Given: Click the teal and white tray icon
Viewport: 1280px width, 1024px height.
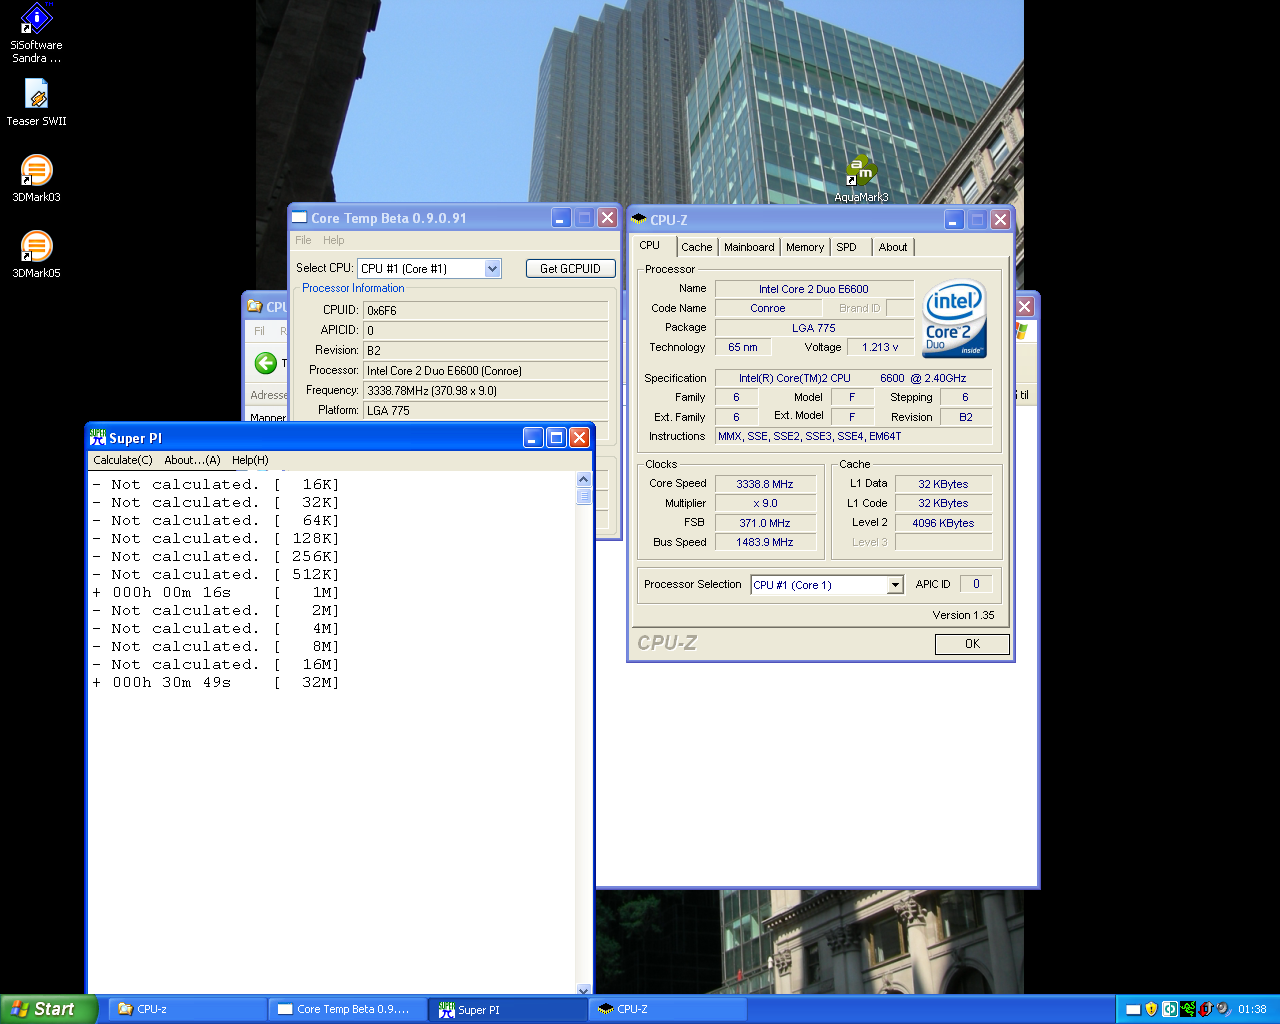Looking at the screenshot, I should [x=1169, y=1009].
